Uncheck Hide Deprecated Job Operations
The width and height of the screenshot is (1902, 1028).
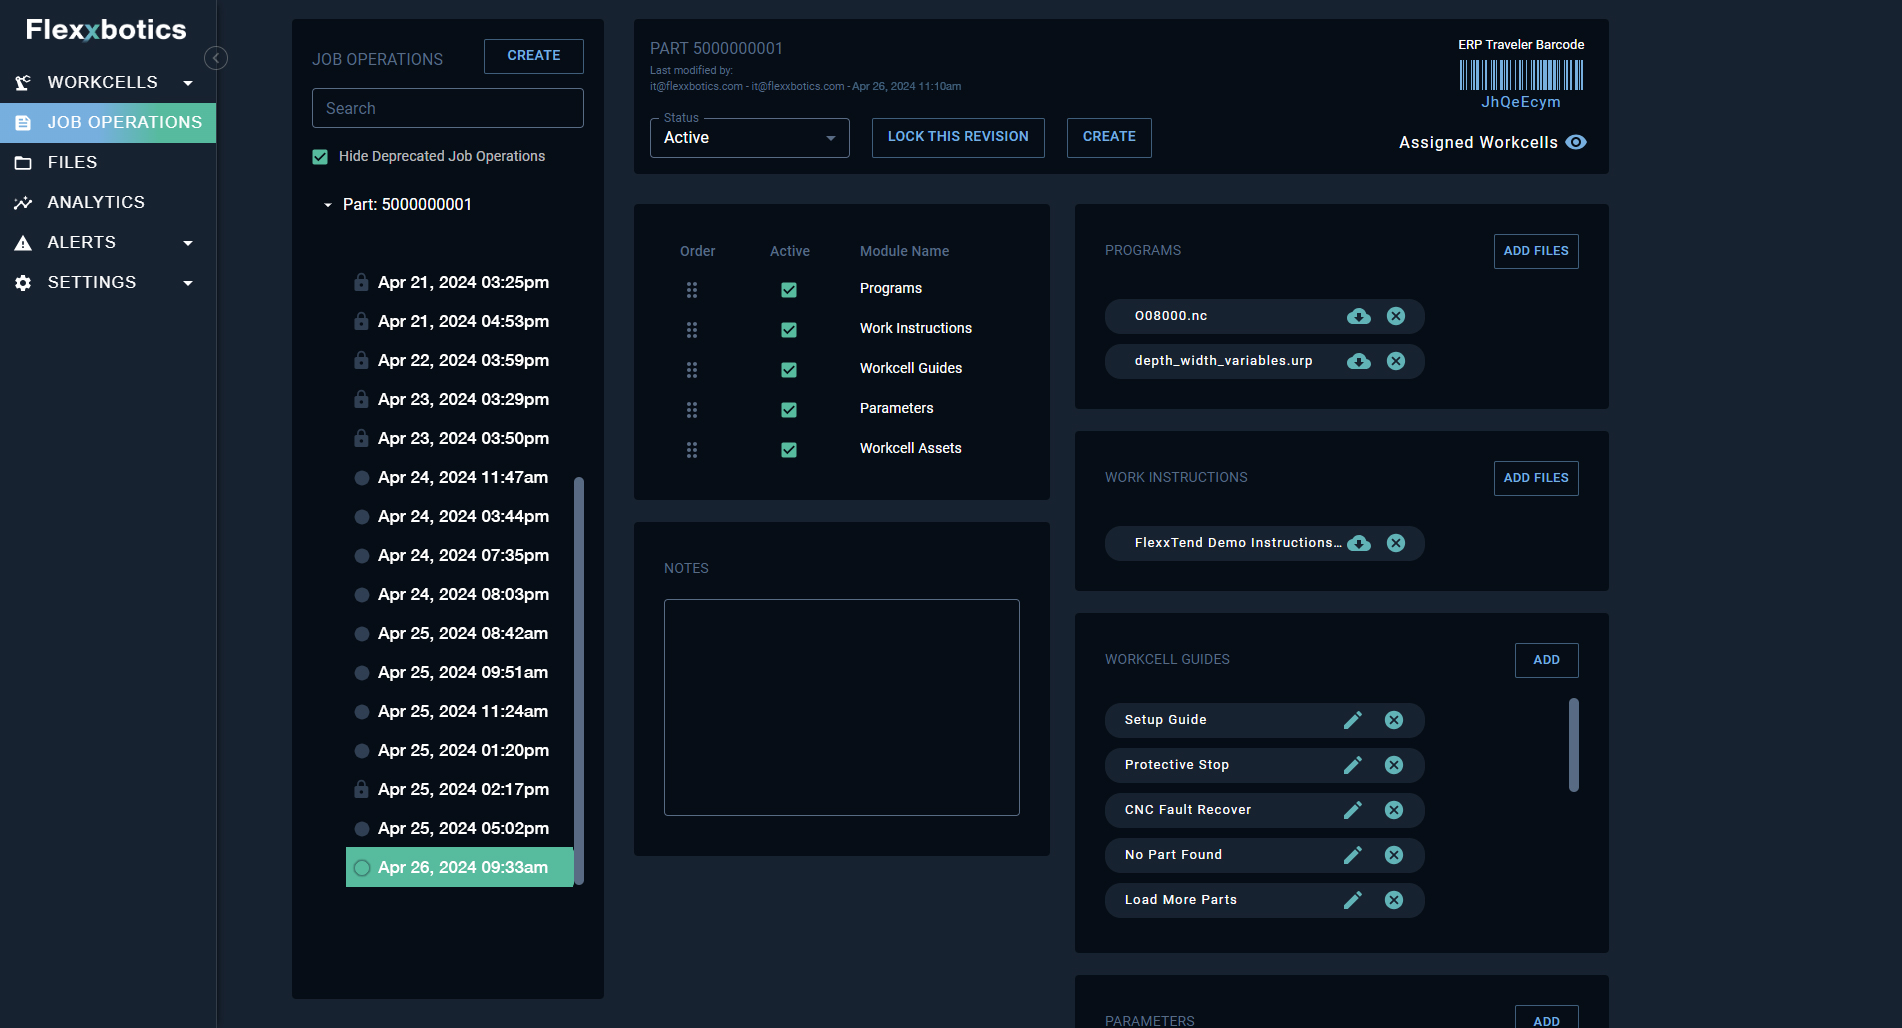point(320,157)
